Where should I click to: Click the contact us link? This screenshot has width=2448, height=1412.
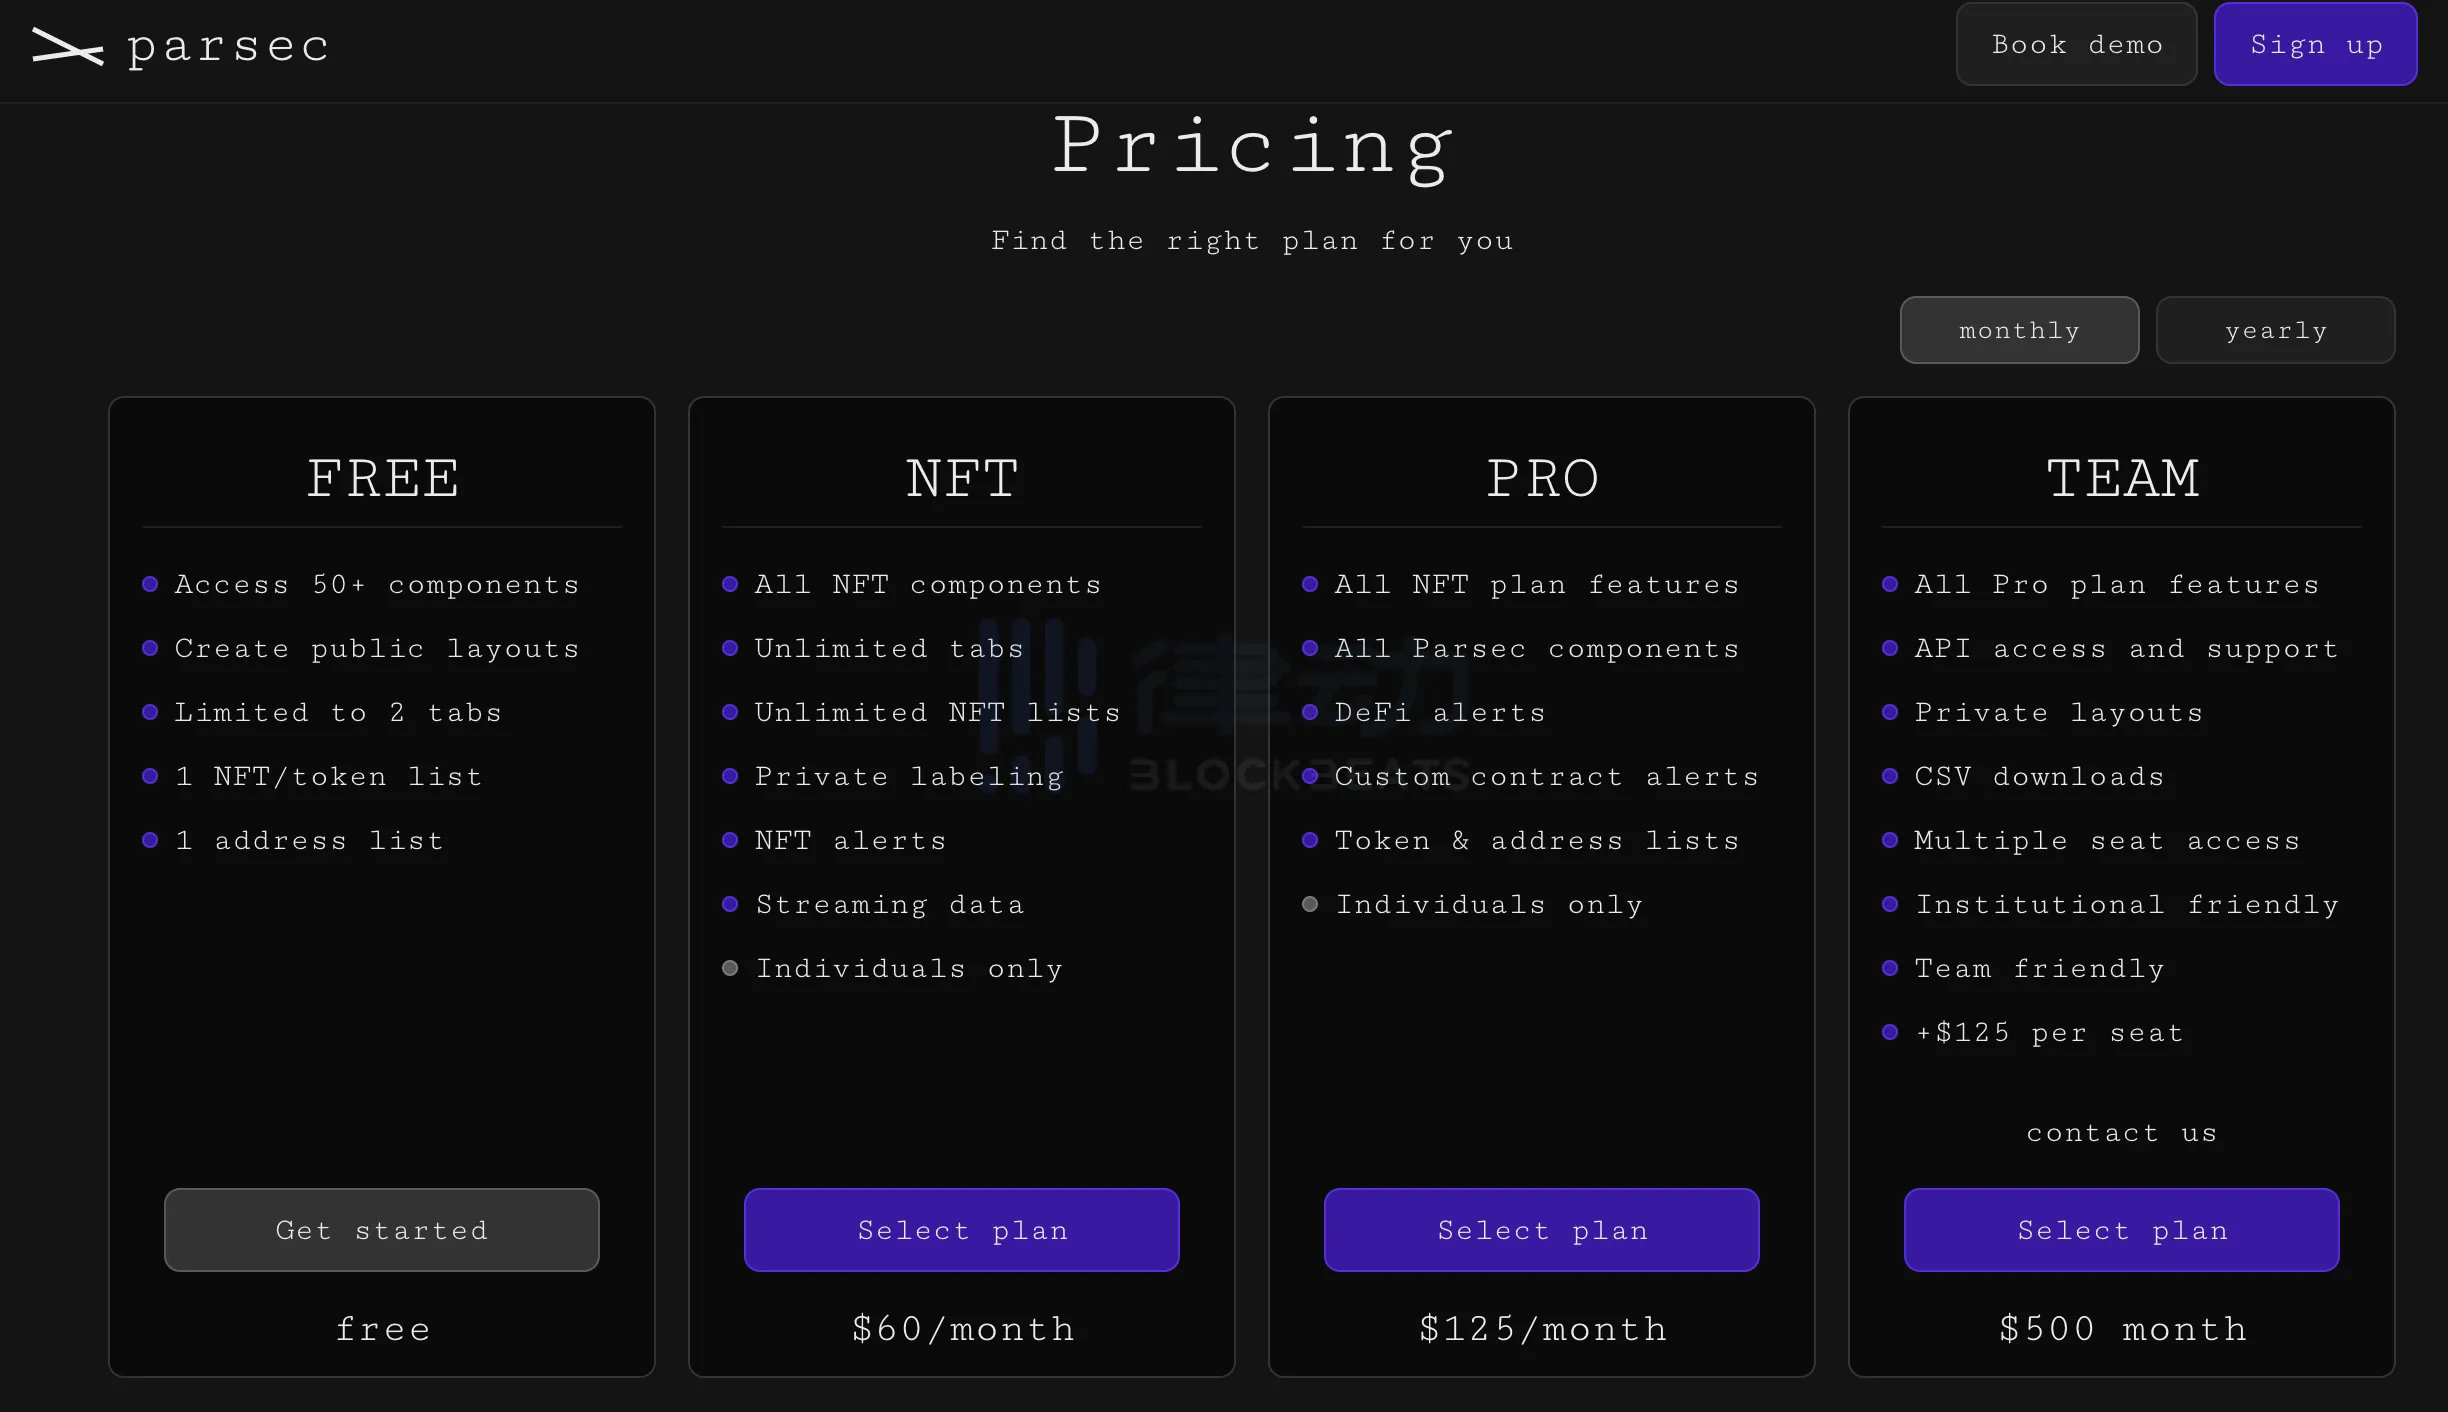click(x=2122, y=1133)
